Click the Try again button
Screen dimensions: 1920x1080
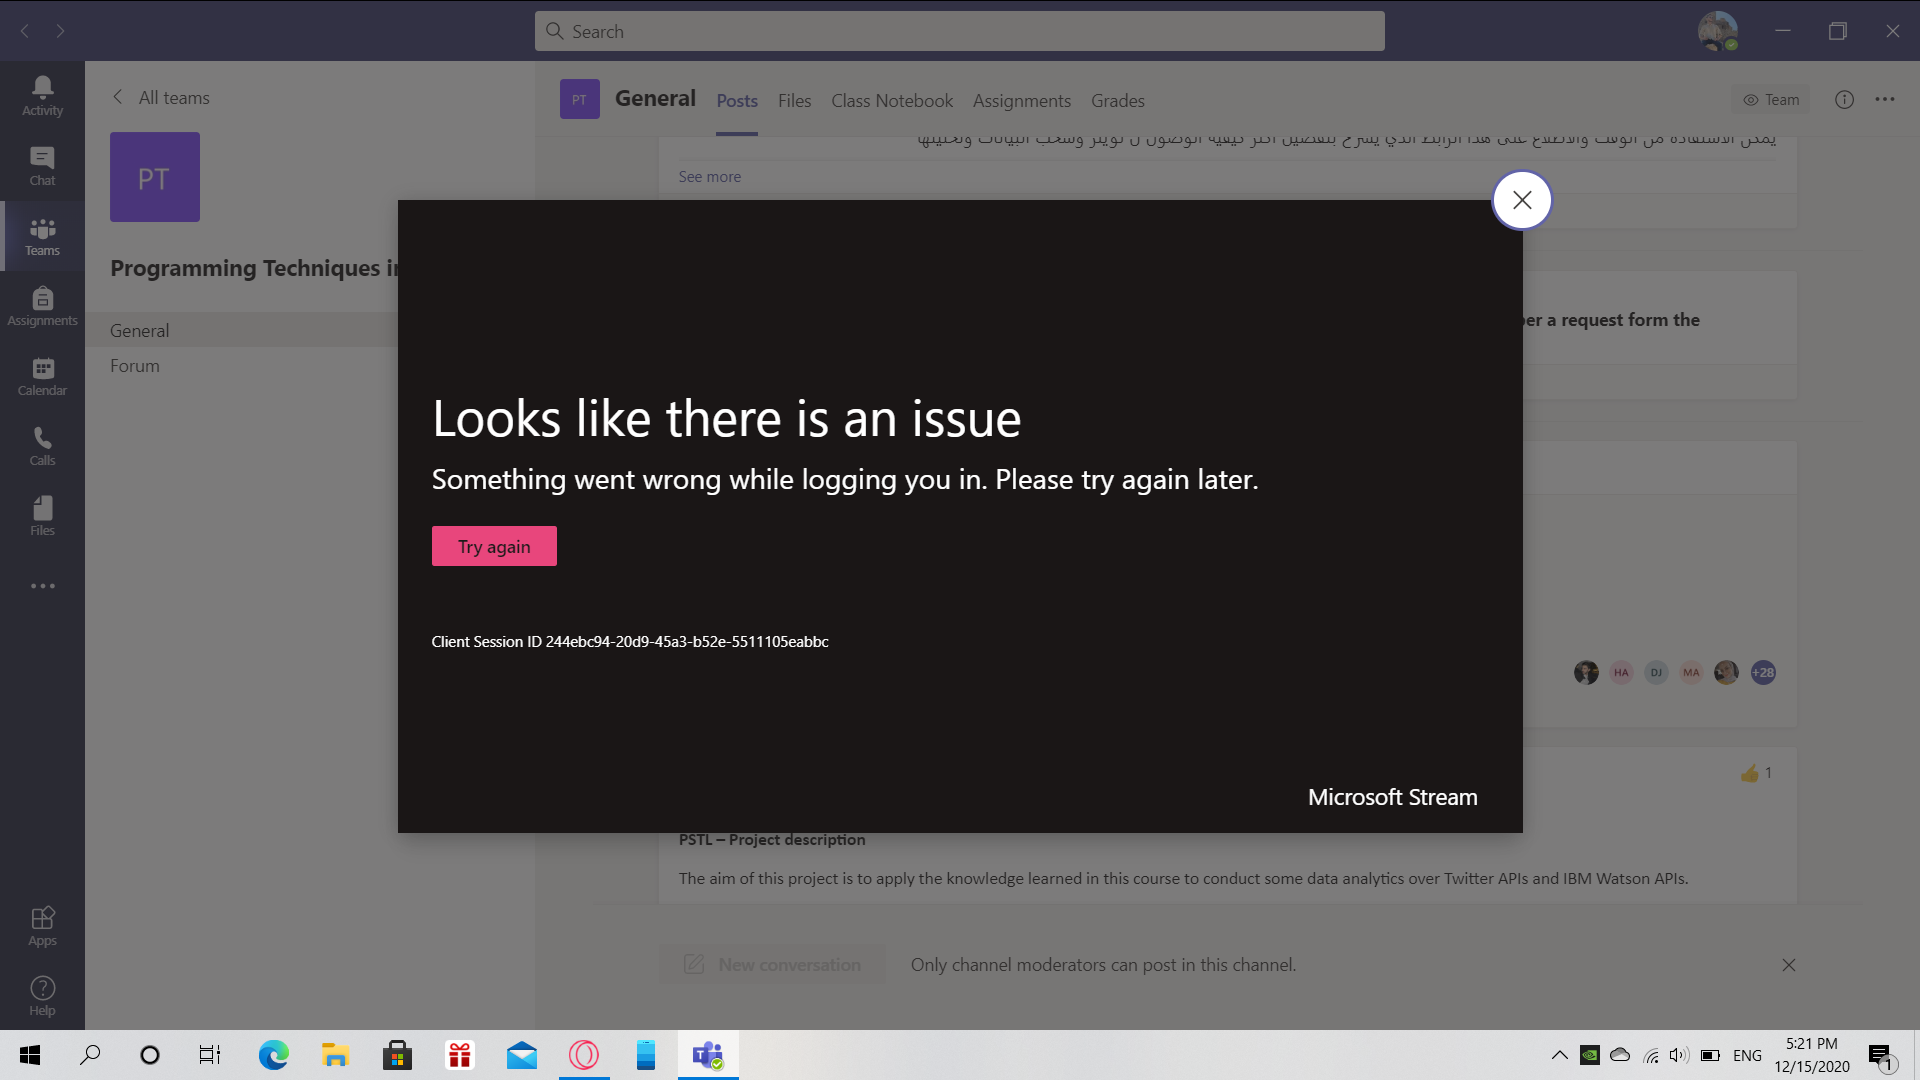[494, 546]
